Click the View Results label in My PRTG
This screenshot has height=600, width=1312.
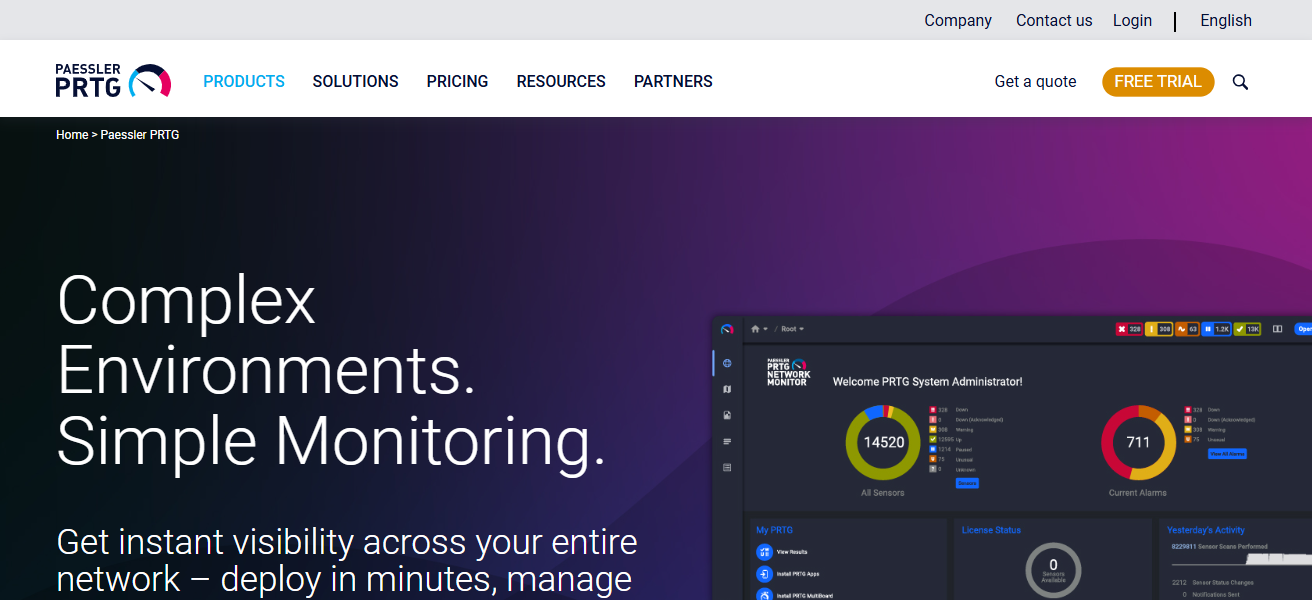(792, 552)
